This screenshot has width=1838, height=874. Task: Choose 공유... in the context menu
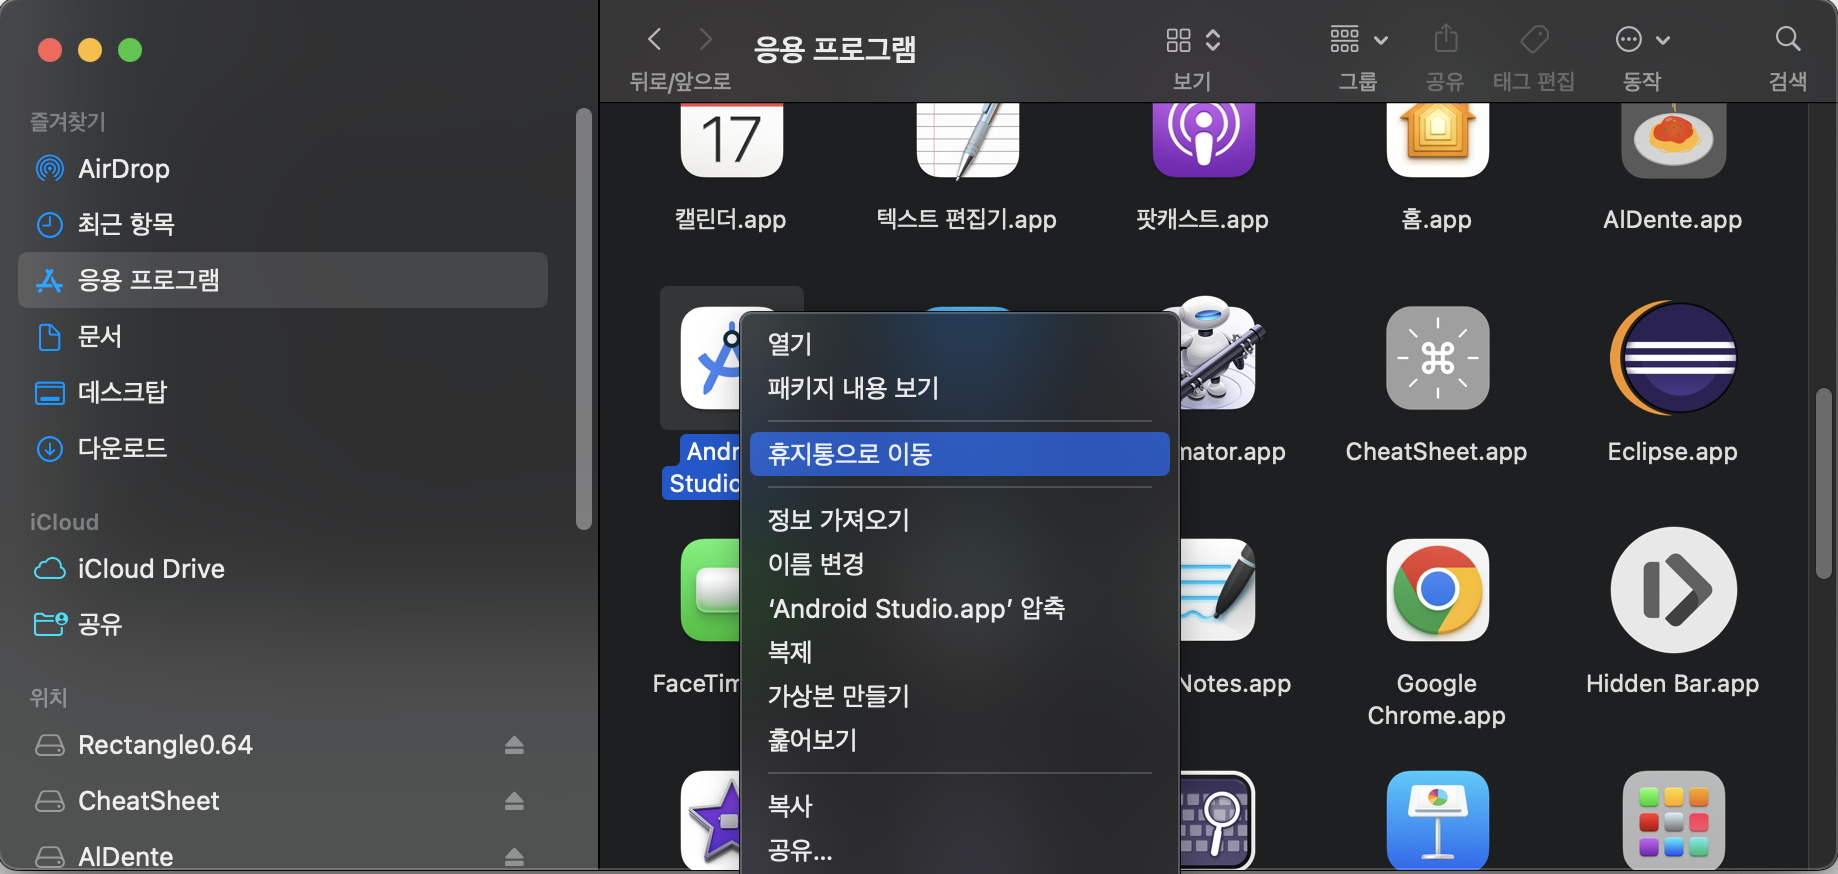[x=960, y=850]
